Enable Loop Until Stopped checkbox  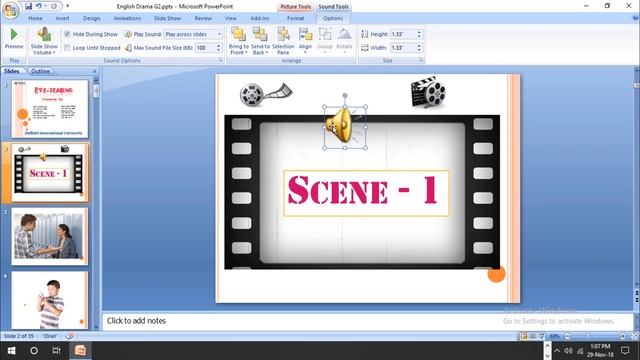click(x=67, y=48)
